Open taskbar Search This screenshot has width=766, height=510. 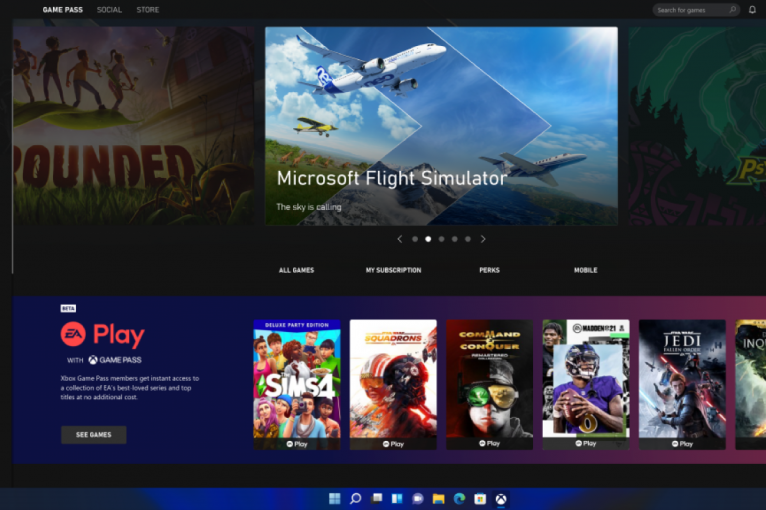[356, 499]
